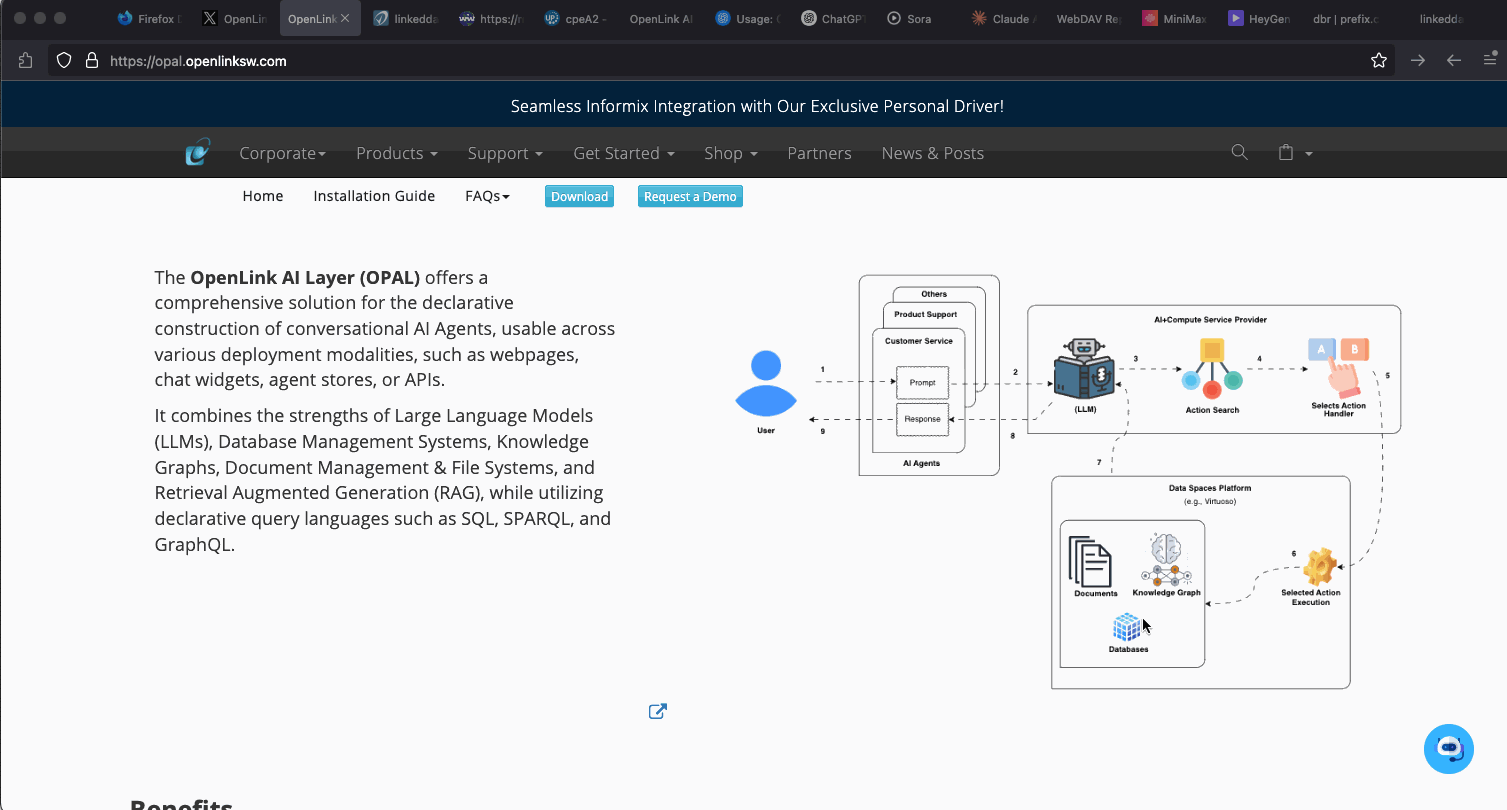This screenshot has width=1507, height=810.
Task: Switch to the Usage tab
Action: (x=748, y=18)
